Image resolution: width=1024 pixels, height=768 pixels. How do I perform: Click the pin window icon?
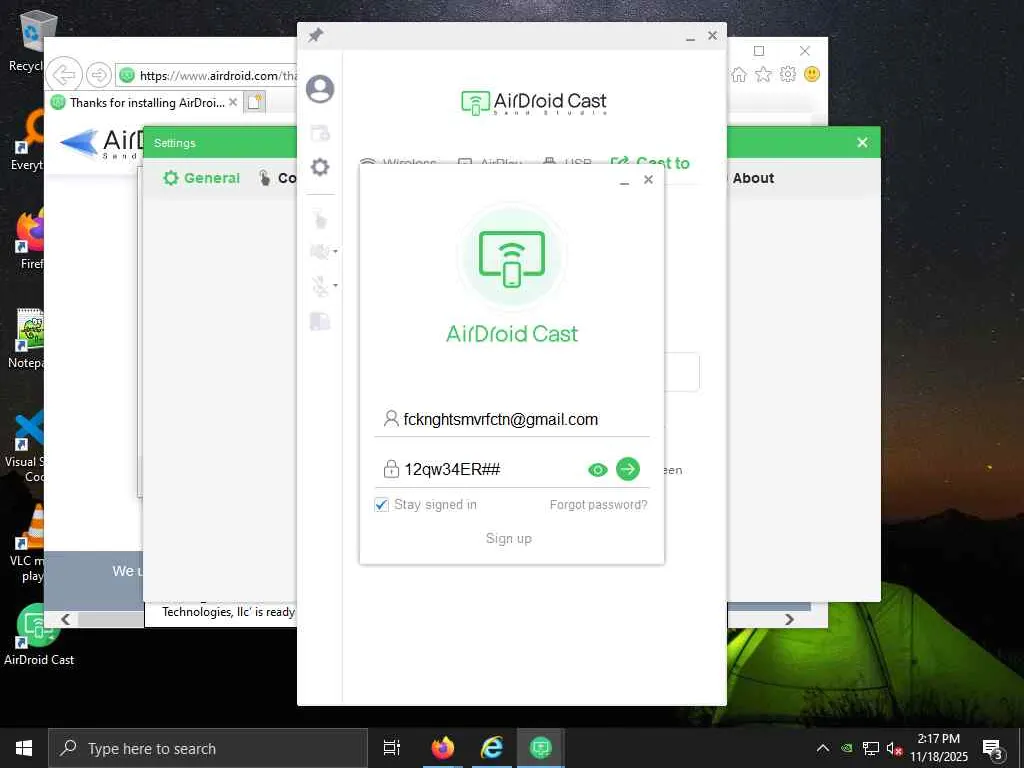coord(315,35)
